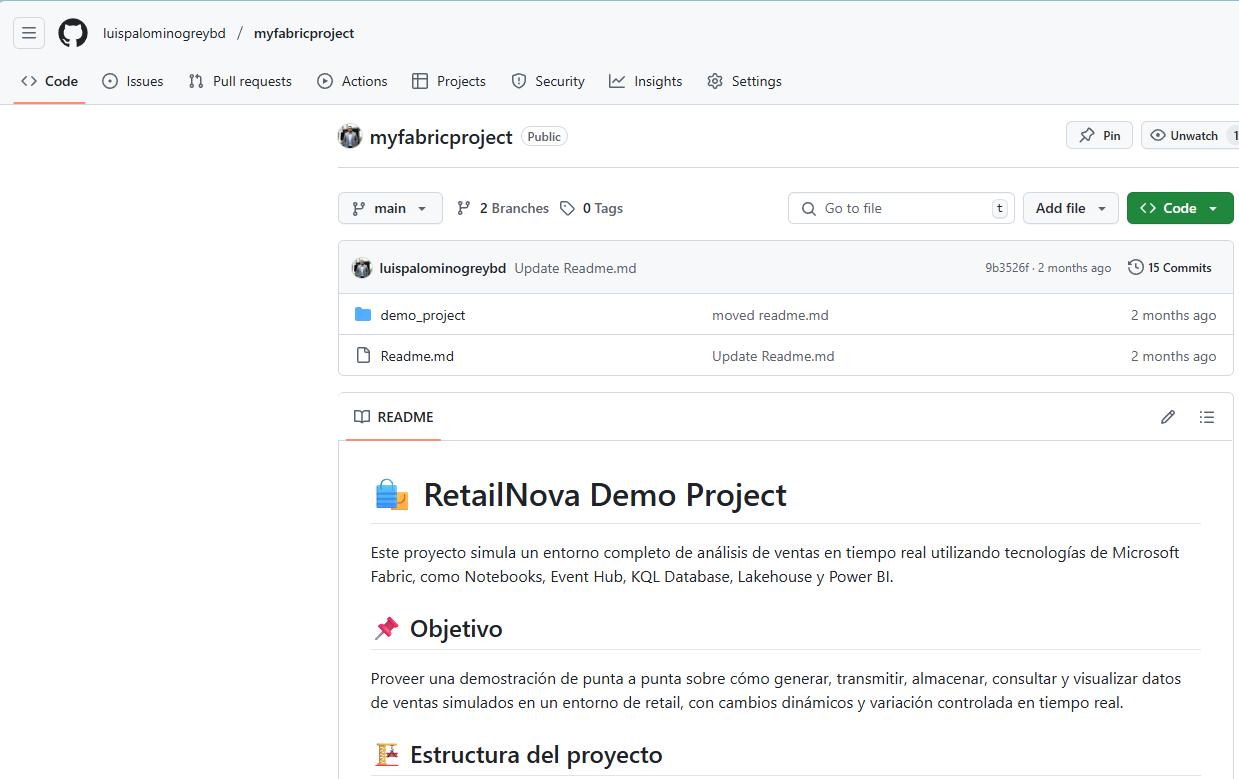The width and height of the screenshot is (1239, 779).
Task: Open the Projects tab
Action: coord(449,81)
